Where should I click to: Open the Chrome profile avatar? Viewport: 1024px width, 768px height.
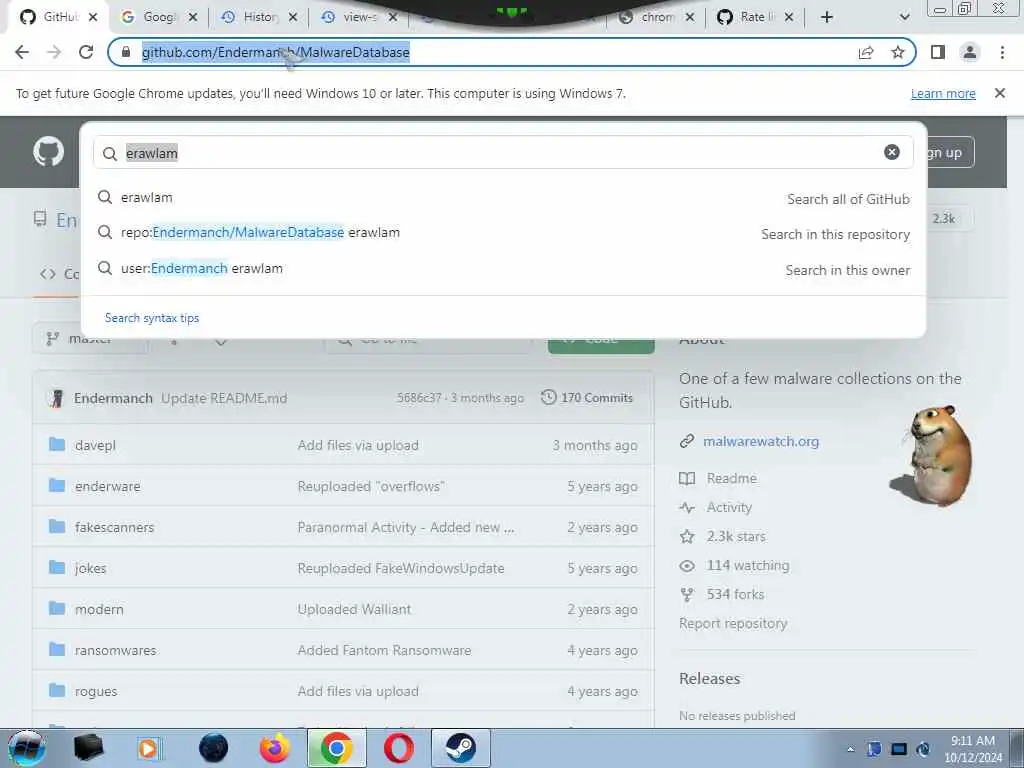pos(970,52)
